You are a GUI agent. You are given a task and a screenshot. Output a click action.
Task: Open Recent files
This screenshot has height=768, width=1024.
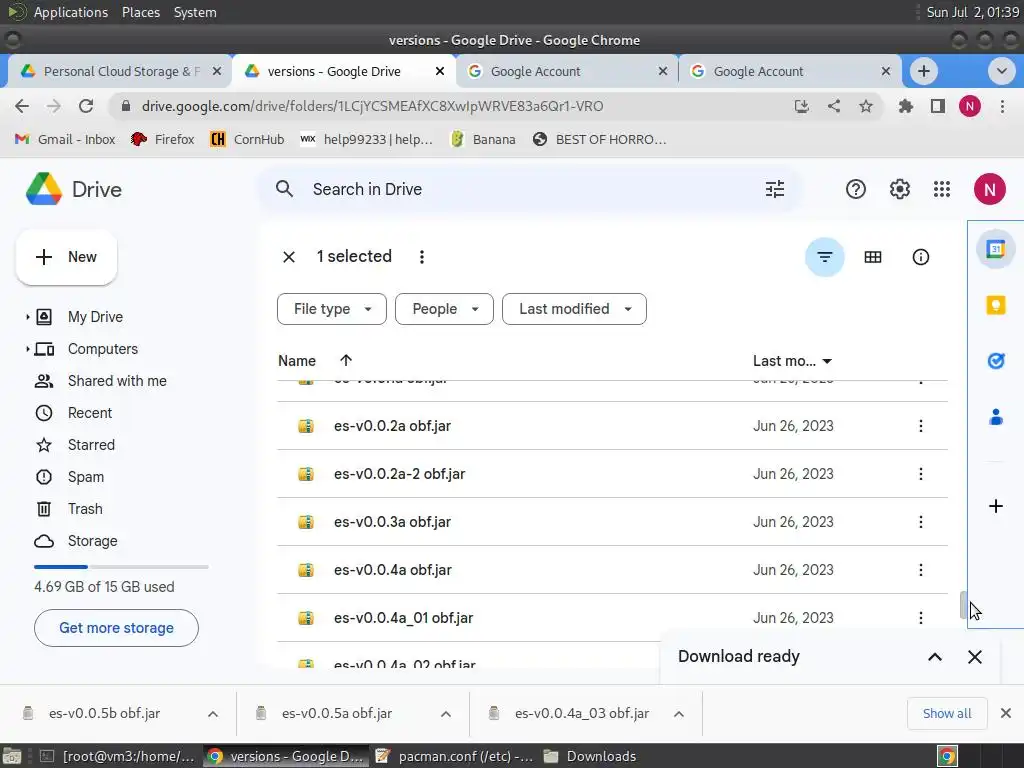89,413
